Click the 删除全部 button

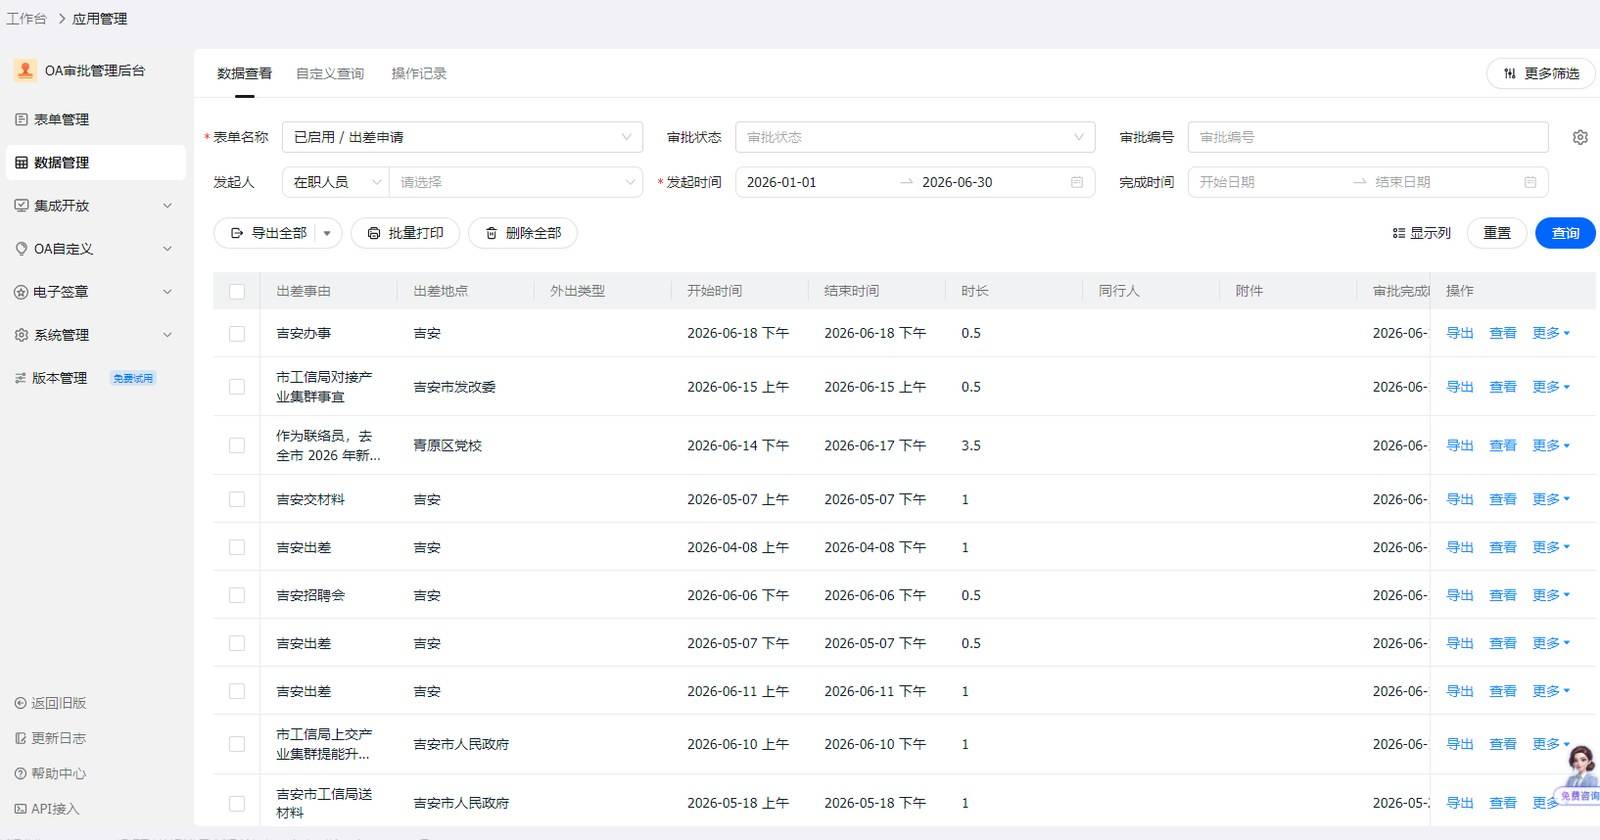coord(523,233)
